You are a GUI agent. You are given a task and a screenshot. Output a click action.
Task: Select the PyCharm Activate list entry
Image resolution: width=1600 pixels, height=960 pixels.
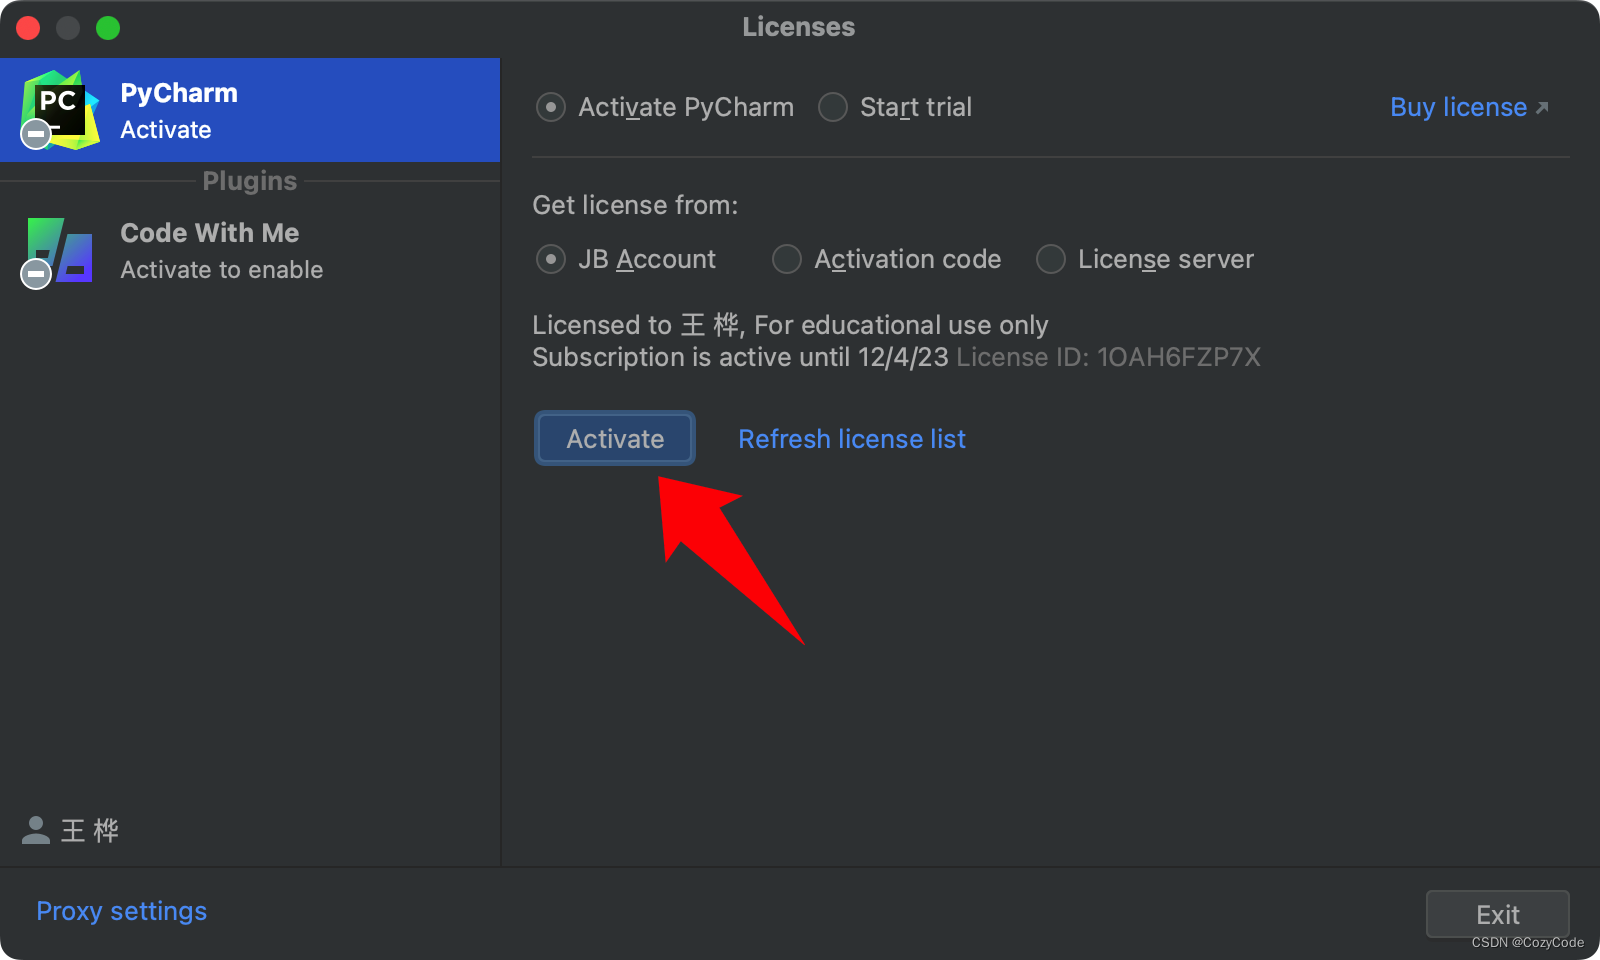[x=250, y=110]
